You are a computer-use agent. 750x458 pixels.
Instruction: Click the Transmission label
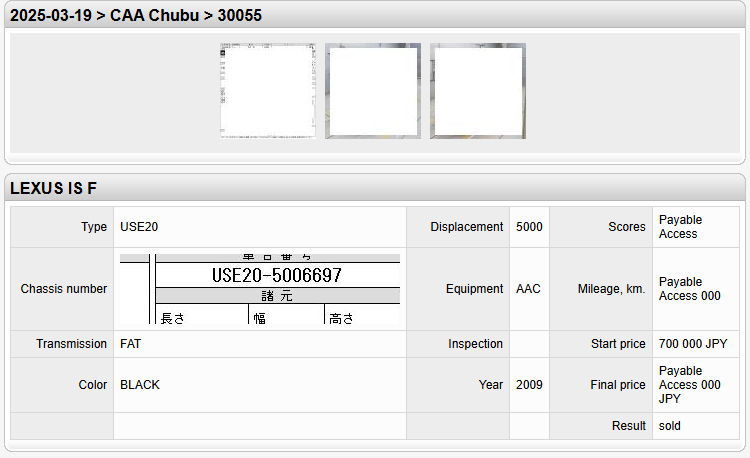(x=71, y=344)
